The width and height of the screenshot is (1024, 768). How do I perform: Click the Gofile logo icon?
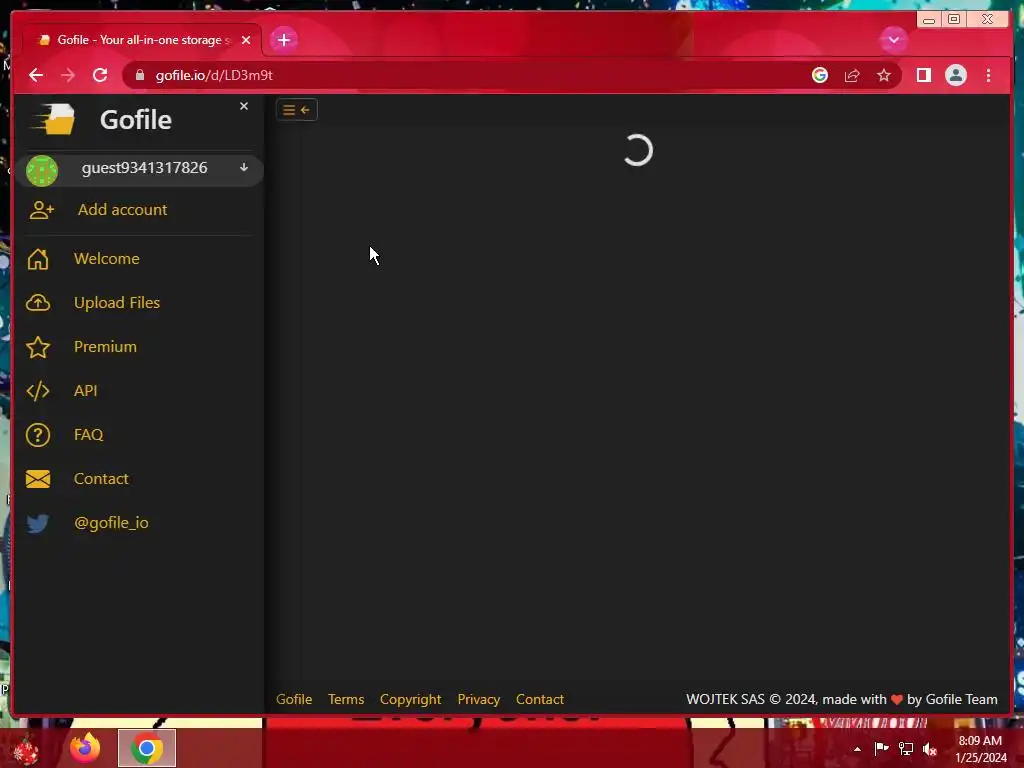[x=54, y=120]
